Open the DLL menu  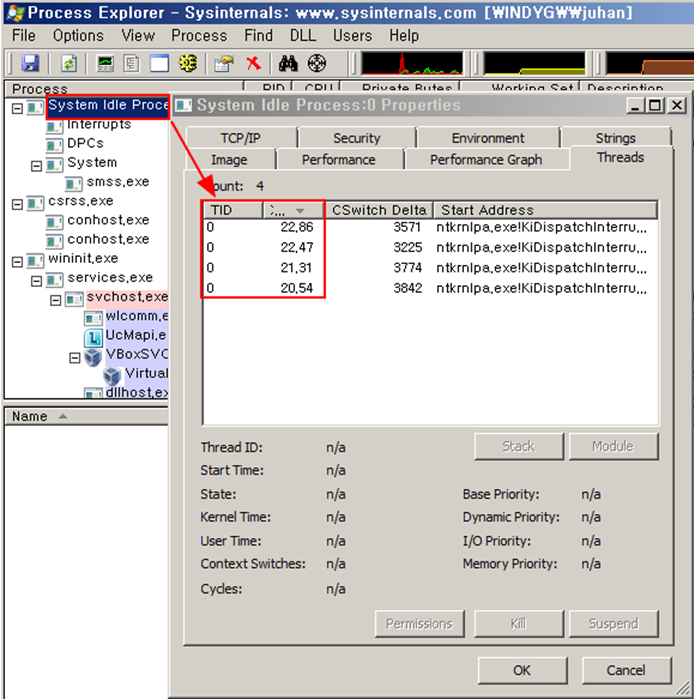click(x=303, y=35)
